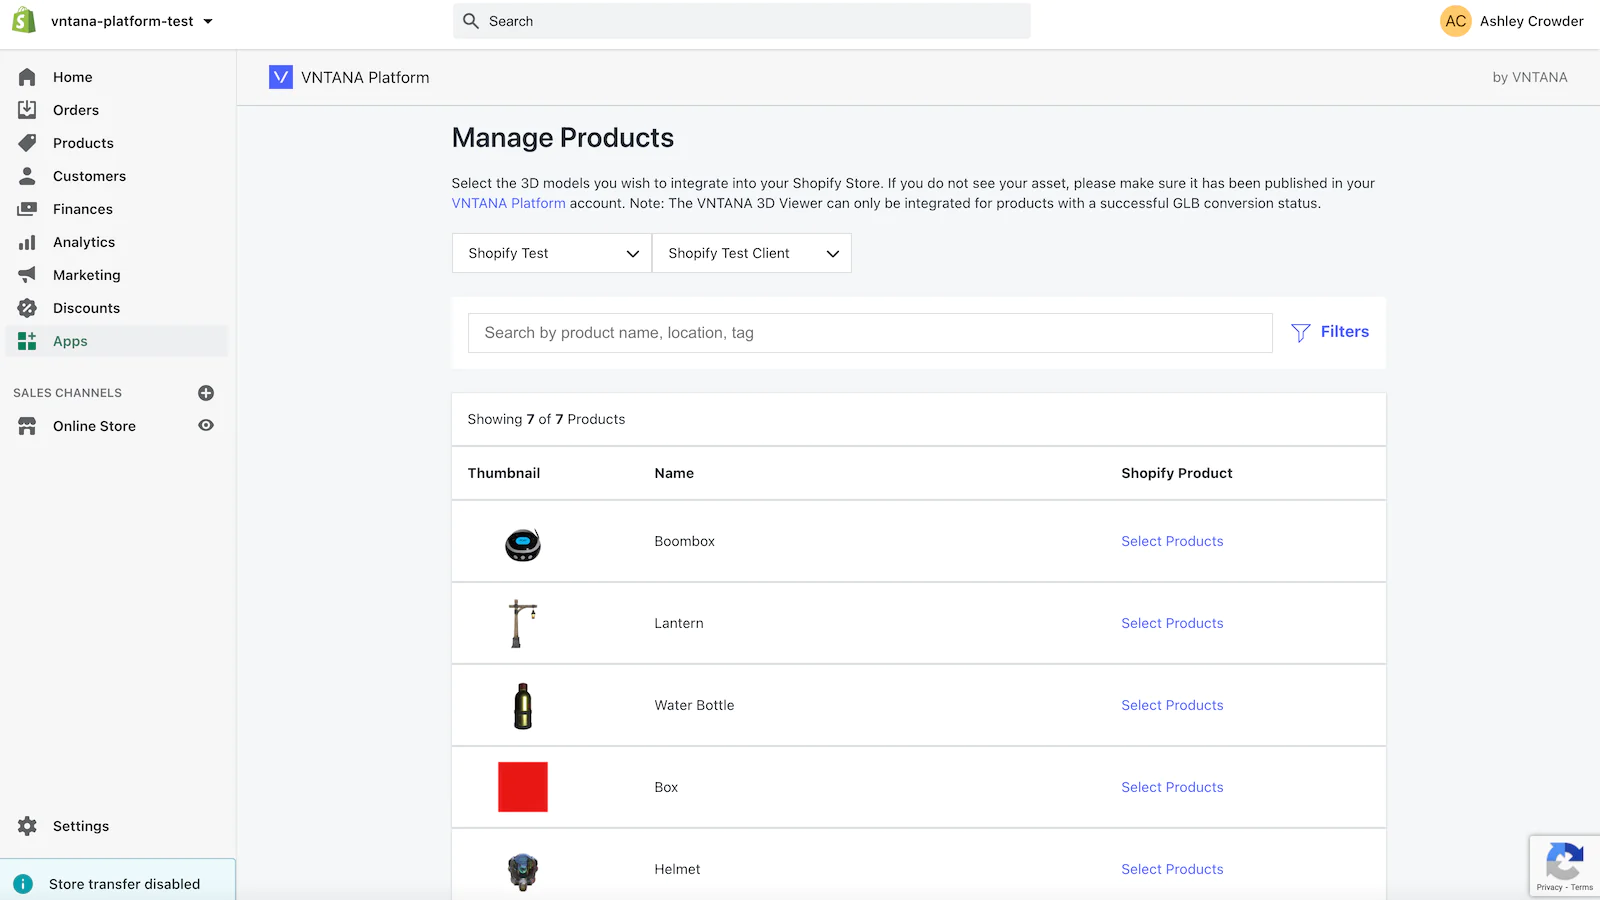Click the product name search field
This screenshot has width=1600, height=900.
[869, 333]
